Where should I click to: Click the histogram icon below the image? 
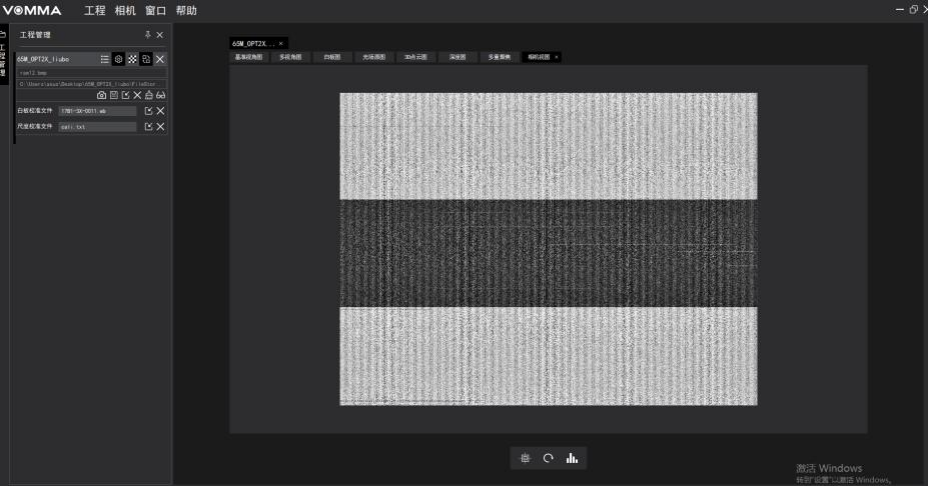pos(572,459)
